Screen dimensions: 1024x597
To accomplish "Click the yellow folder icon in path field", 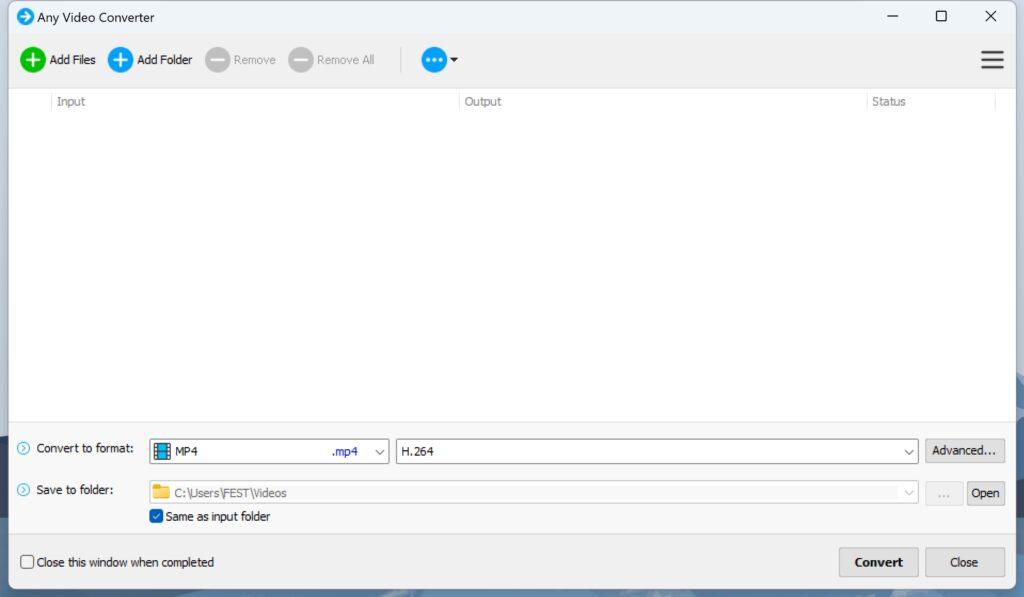I will point(161,492).
